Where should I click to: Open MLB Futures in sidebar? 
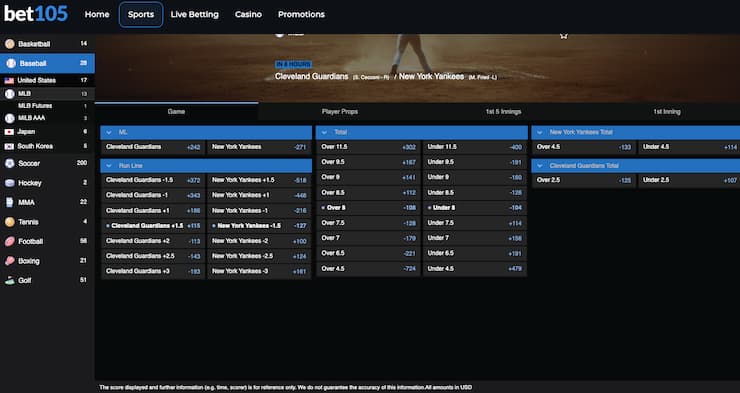click(x=35, y=106)
